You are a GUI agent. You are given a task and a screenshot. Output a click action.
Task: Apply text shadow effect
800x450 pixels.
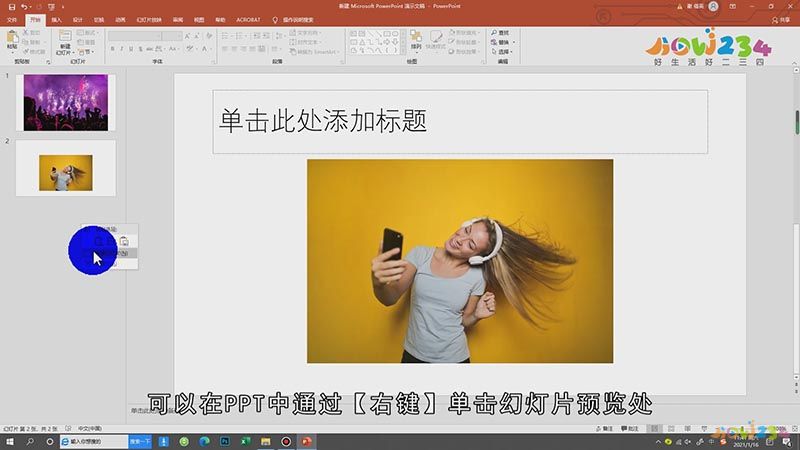(140, 49)
